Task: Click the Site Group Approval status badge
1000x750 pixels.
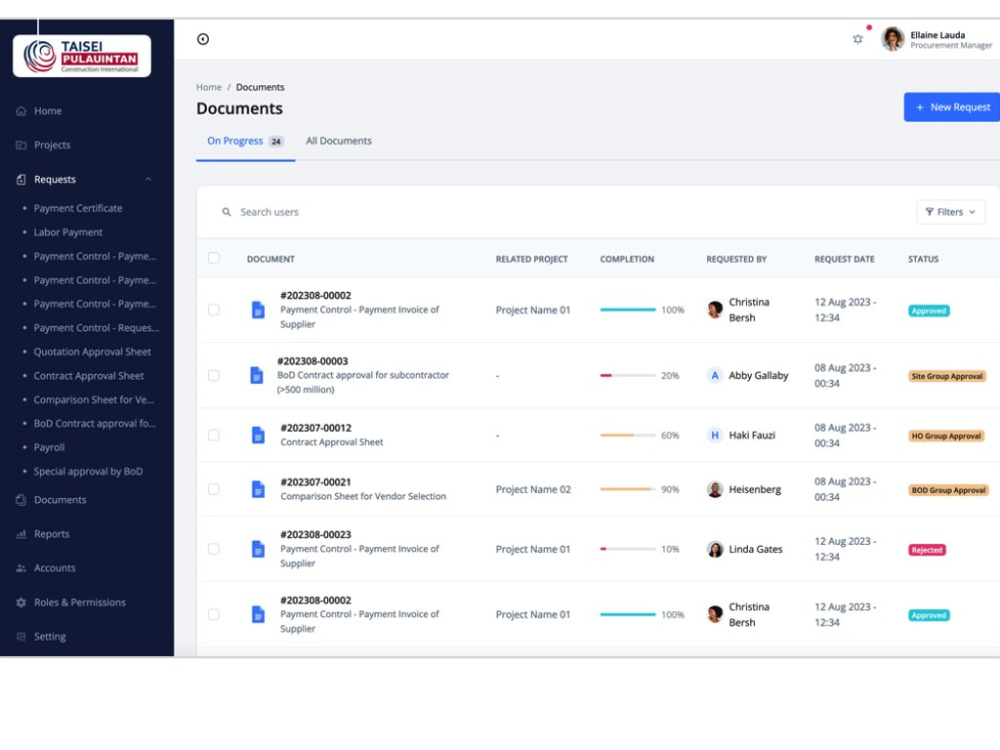Action: [947, 377]
